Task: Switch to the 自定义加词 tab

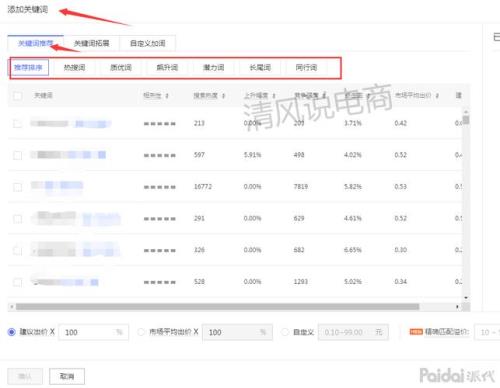Action: tap(147, 43)
